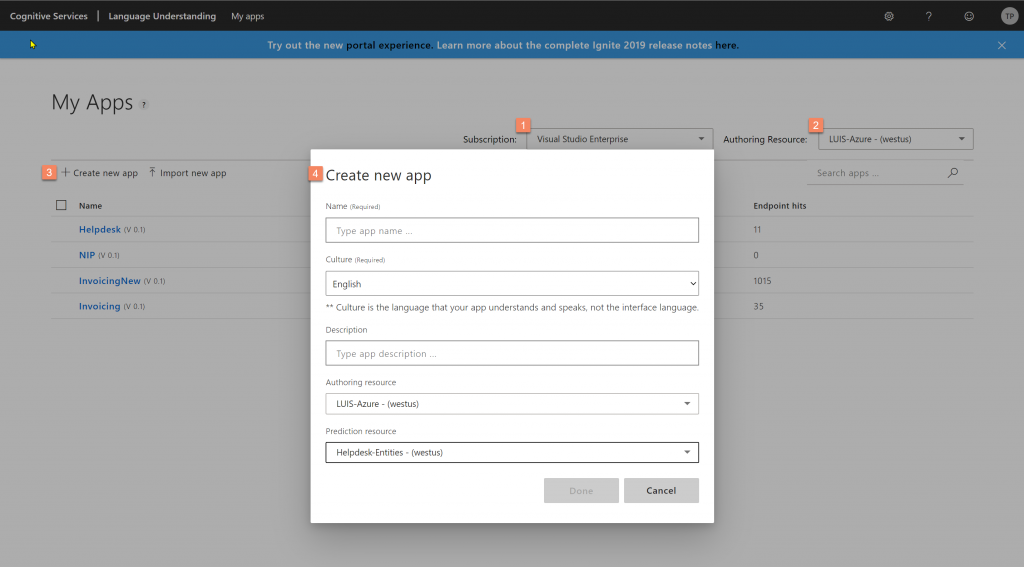Screen dimensions: 1024x567
Task: Click the My Apps help icon
Action: pyautogui.click(x=144, y=105)
